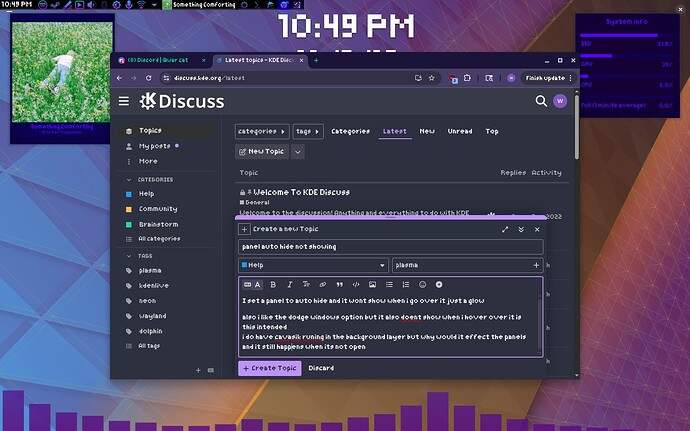Screen dimensions: 690x431
Task: Add tag in the plasma tags field
Action: 467,265
